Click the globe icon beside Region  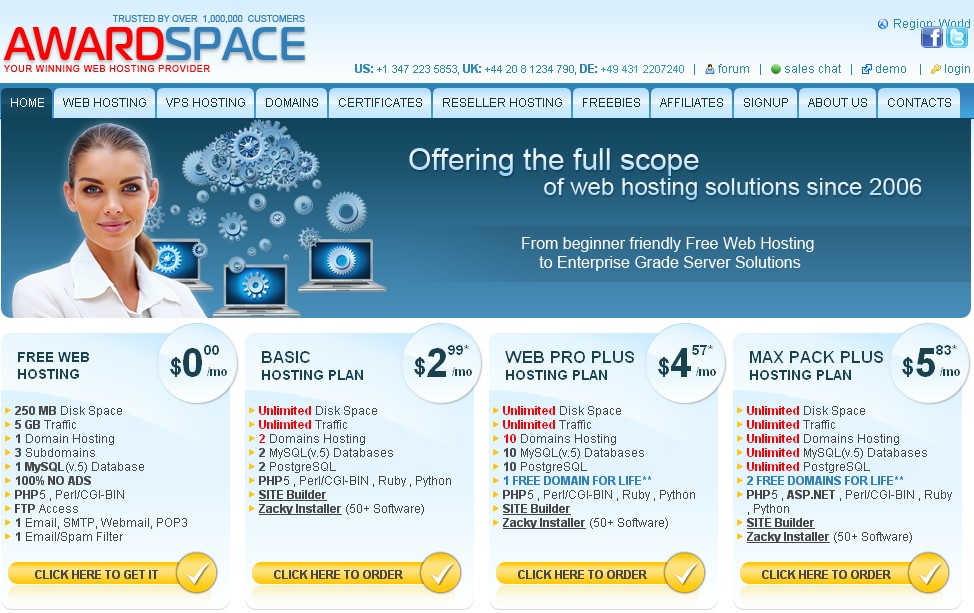[x=883, y=24]
